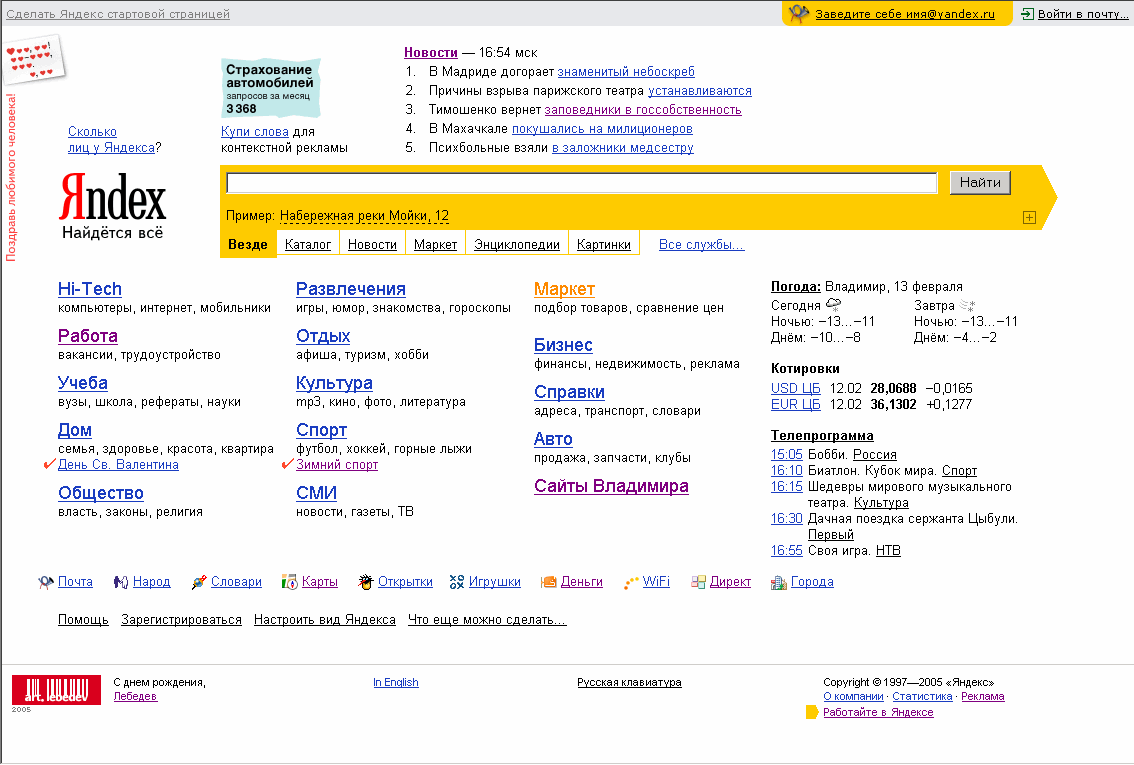Open the USD ЦБ exchange rate link

796,388
